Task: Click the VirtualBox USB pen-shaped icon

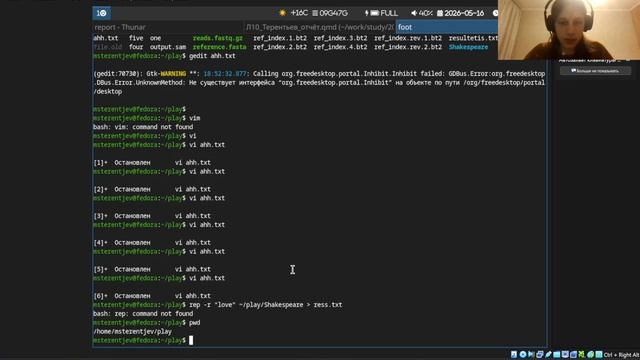Action: [x=548, y=354]
